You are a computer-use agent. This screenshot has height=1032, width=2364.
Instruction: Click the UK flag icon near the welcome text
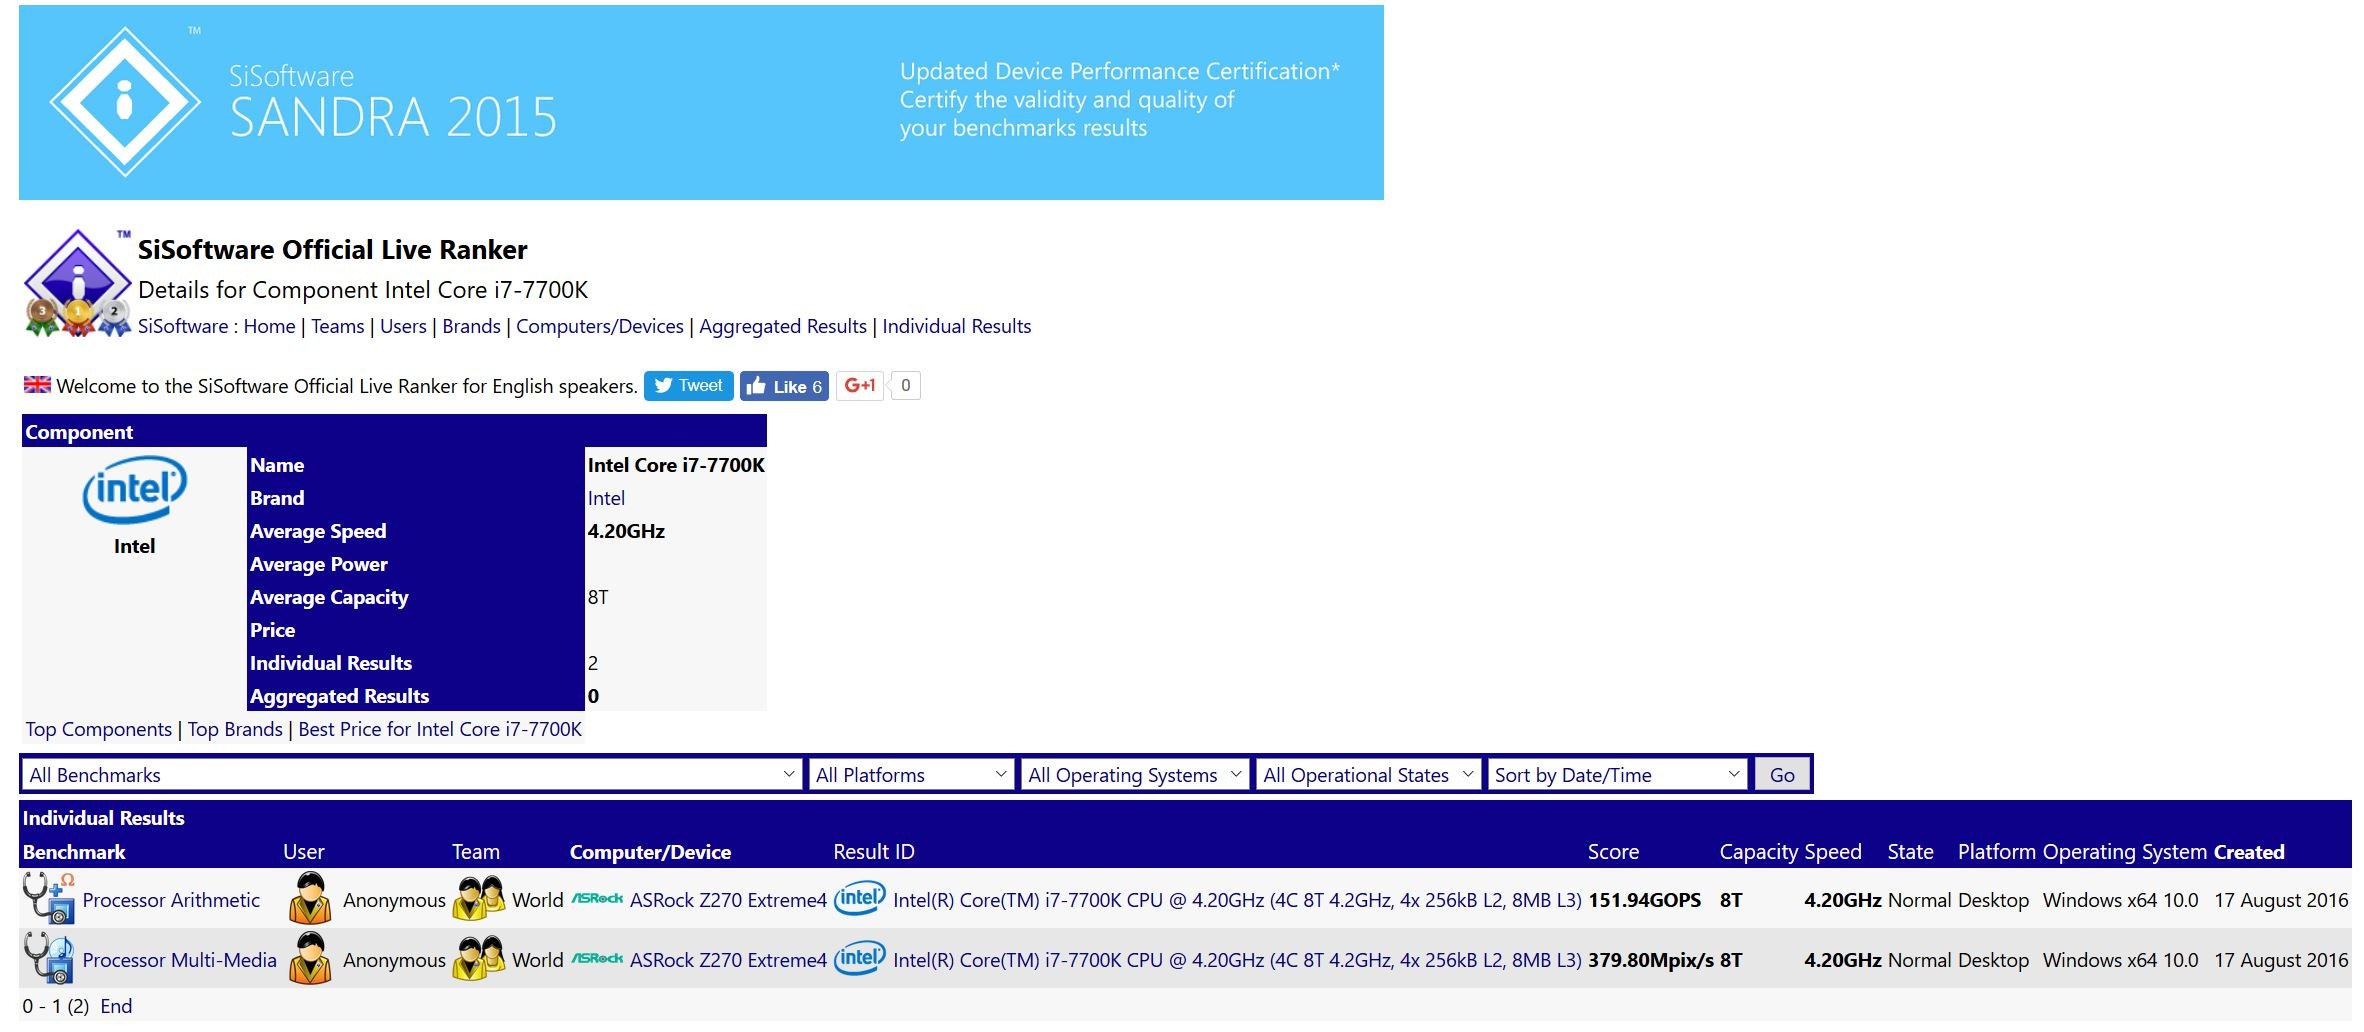coord(36,384)
